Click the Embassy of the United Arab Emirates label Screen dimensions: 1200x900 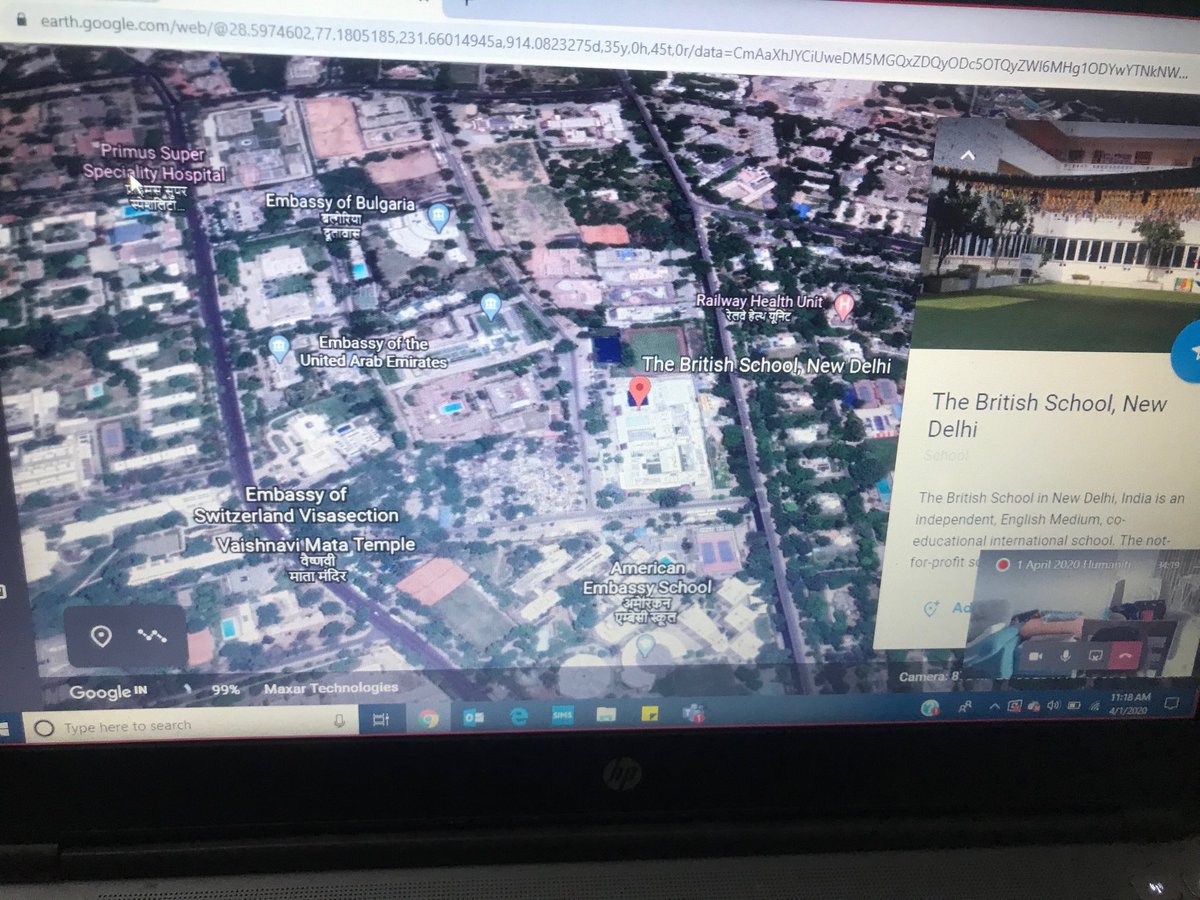click(x=372, y=352)
